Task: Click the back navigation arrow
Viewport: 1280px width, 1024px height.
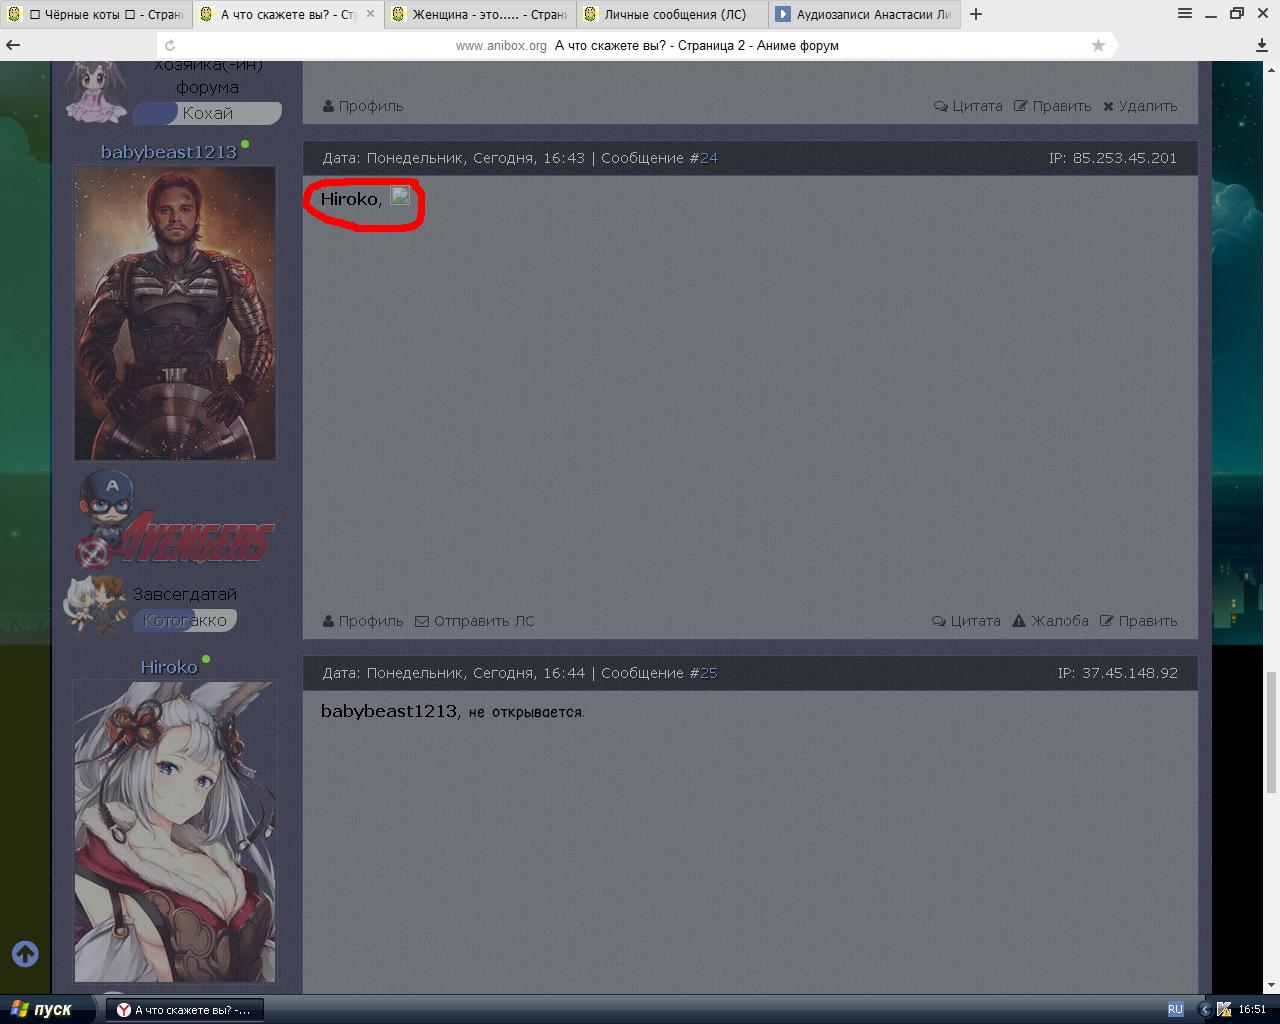Action: [x=14, y=45]
